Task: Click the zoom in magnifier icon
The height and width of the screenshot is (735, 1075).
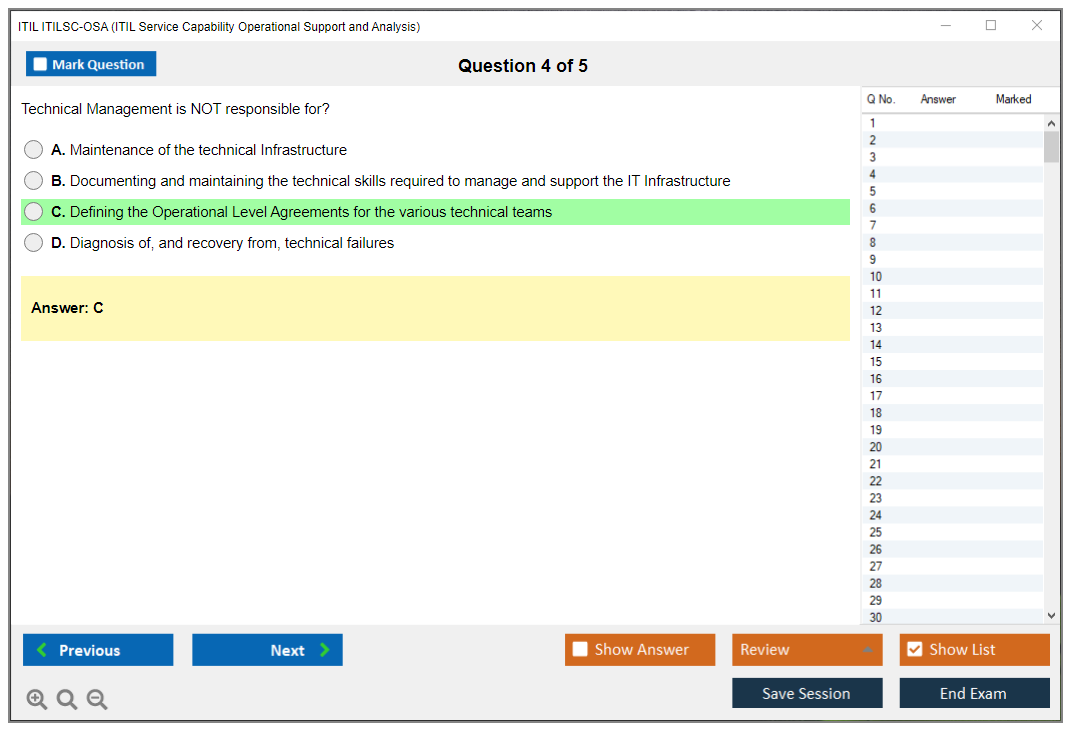Action: click(x=37, y=700)
